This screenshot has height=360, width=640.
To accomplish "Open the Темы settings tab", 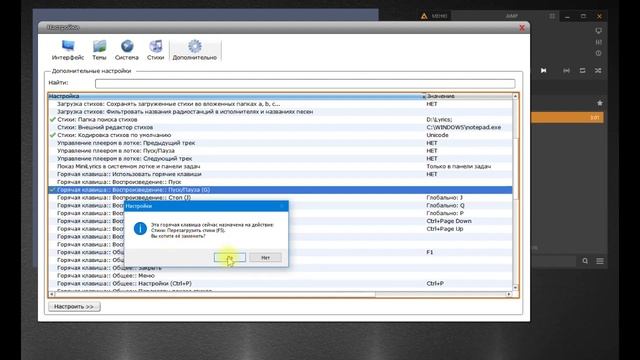I will tap(99, 50).
